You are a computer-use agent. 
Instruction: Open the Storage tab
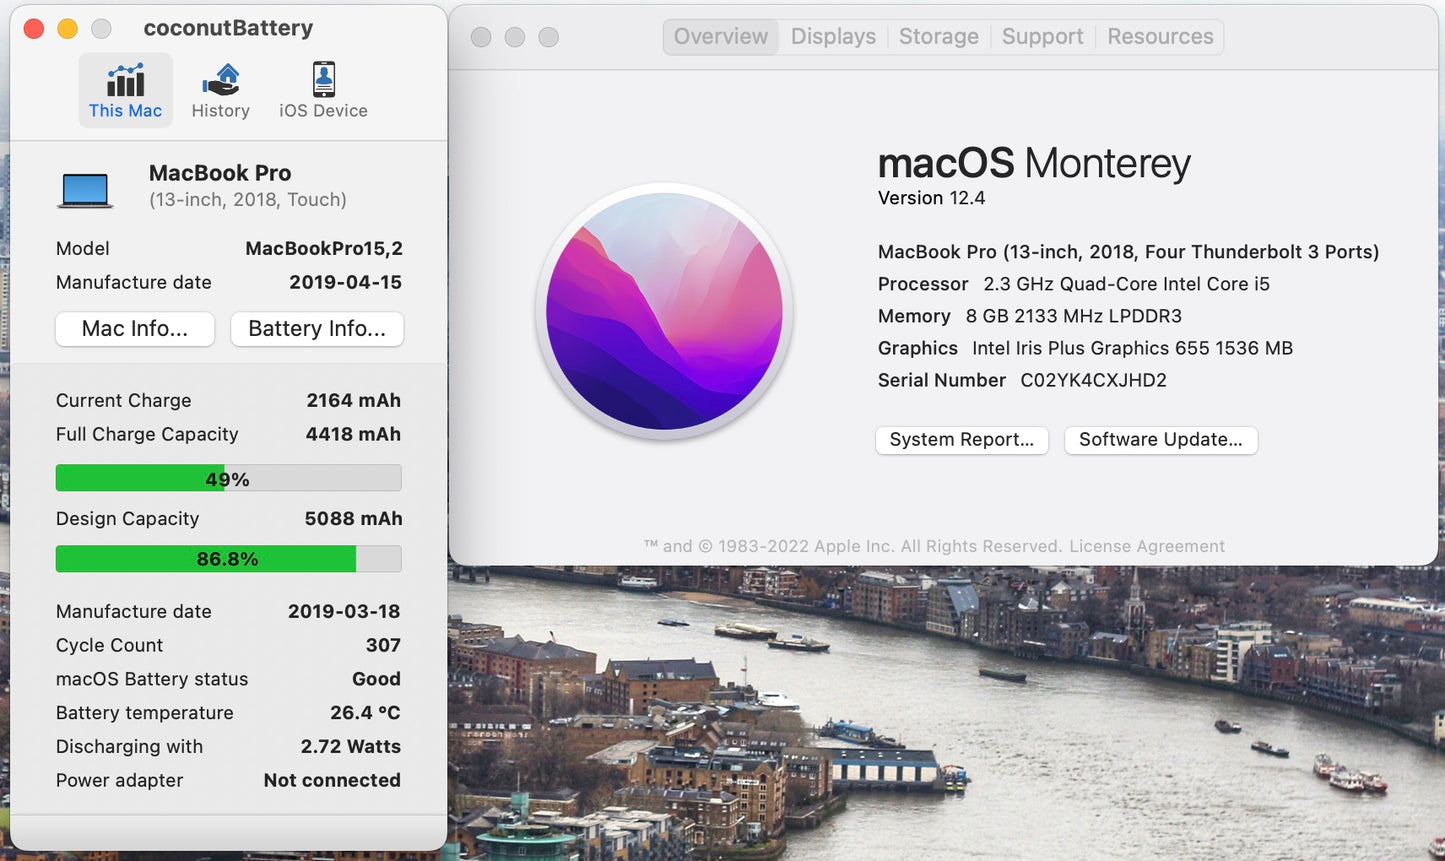[x=938, y=37]
